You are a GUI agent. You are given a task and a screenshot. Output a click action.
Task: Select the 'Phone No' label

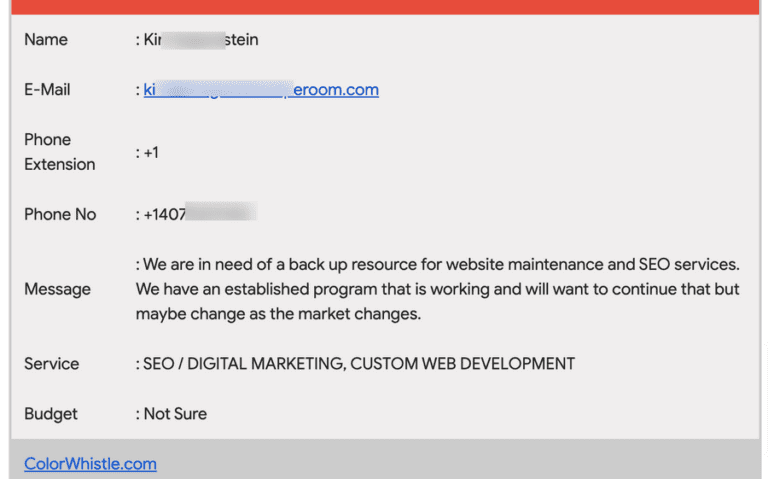(60, 214)
